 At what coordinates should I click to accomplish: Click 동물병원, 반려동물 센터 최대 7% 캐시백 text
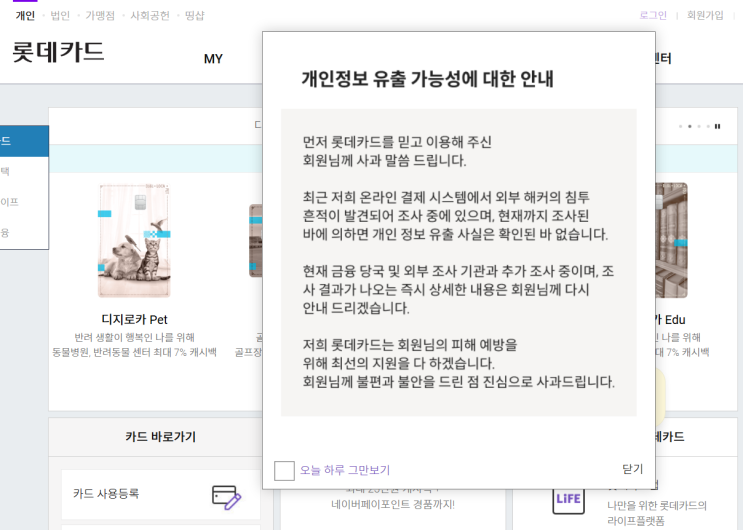click(134, 352)
